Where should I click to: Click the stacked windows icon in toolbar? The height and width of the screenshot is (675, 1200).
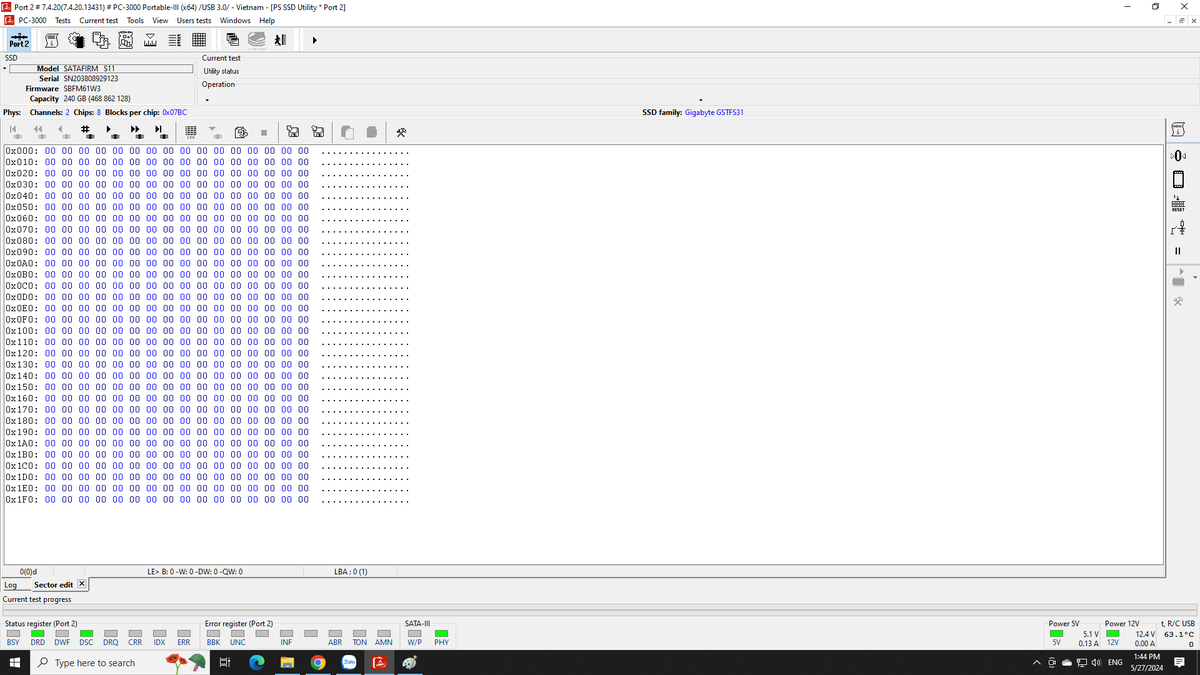[x=233, y=40]
